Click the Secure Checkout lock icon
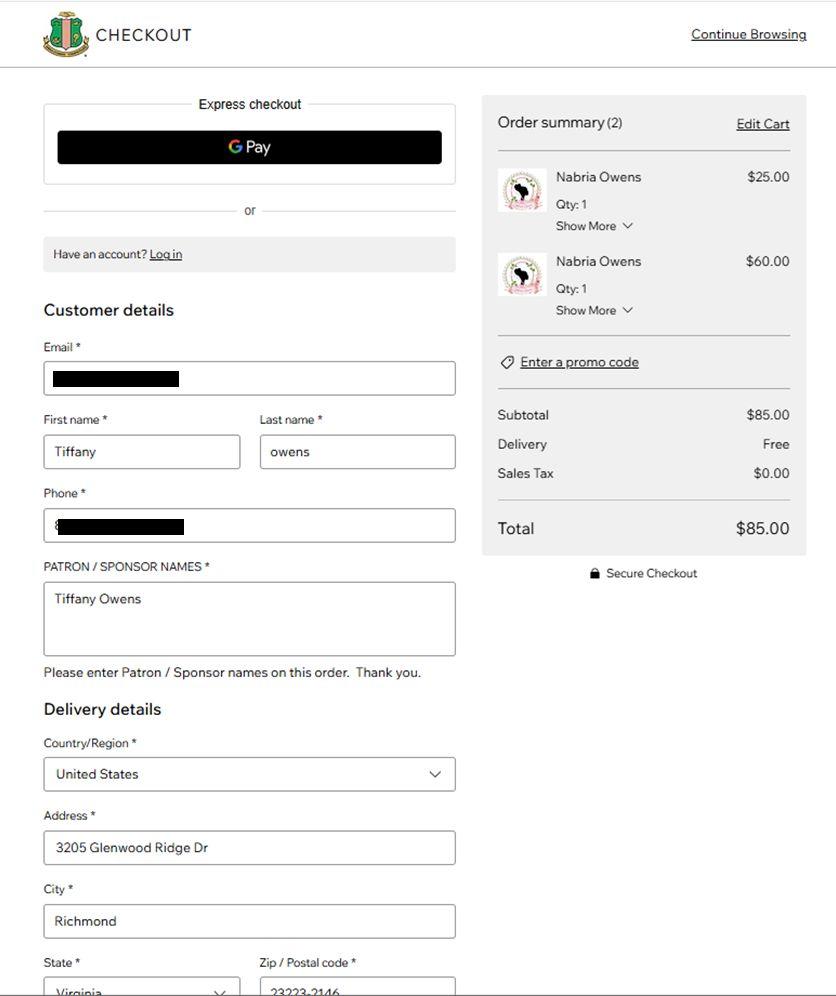This screenshot has height=996, width=836. click(595, 573)
